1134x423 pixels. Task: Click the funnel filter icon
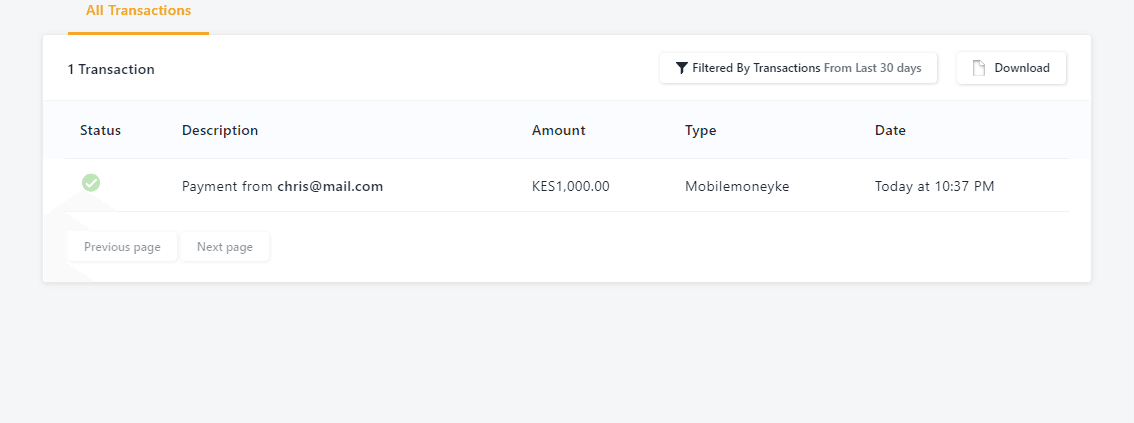[681, 68]
